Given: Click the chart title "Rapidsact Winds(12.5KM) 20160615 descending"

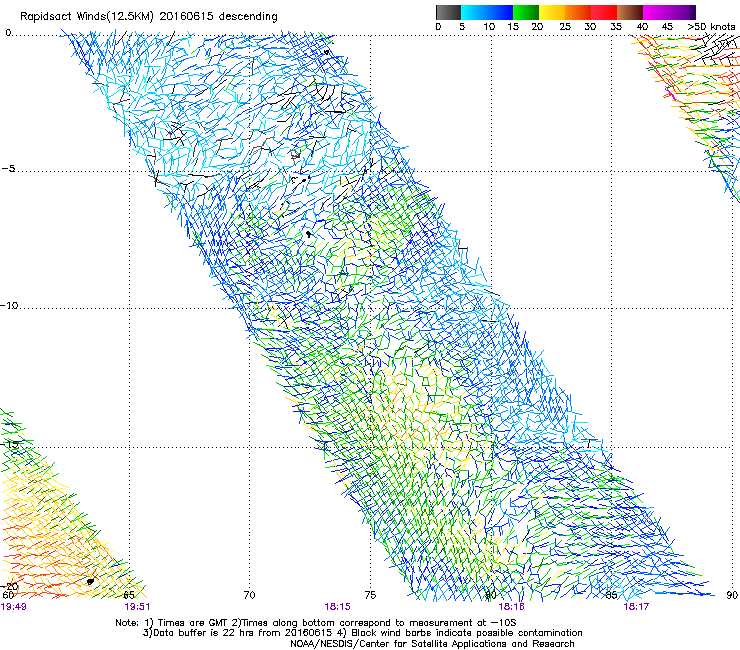Looking at the screenshot, I should pyautogui.click(x=149, y=17).
